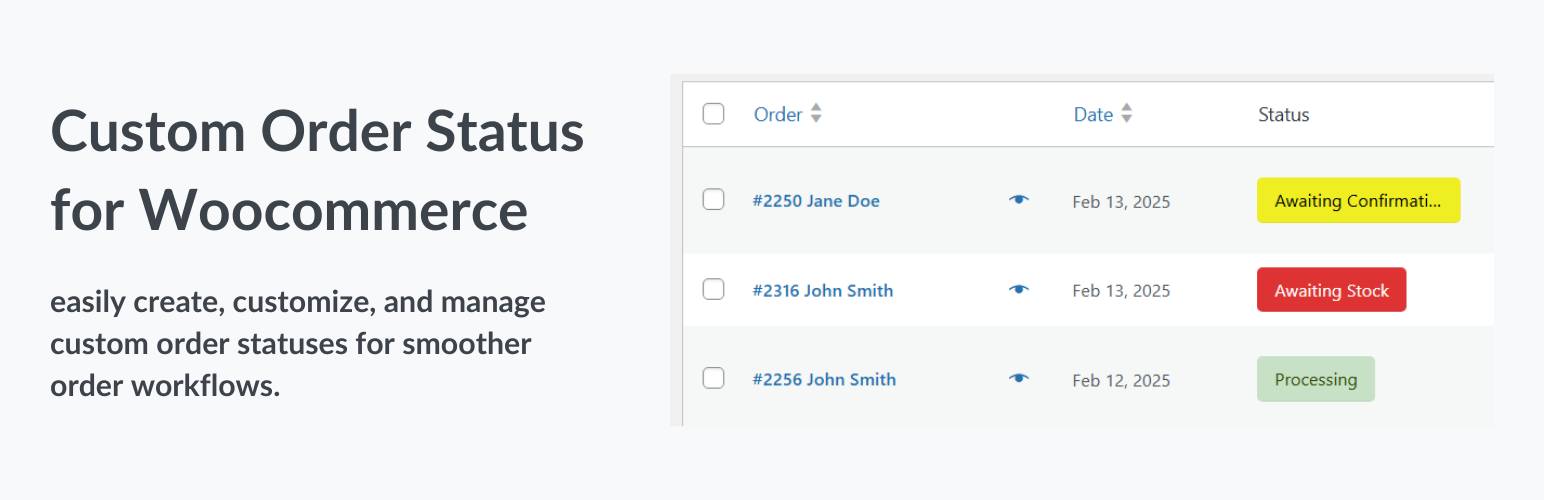
Task: Click the yellow Awaiting Confirmation status badge
Action: (x=1358, y=200)
